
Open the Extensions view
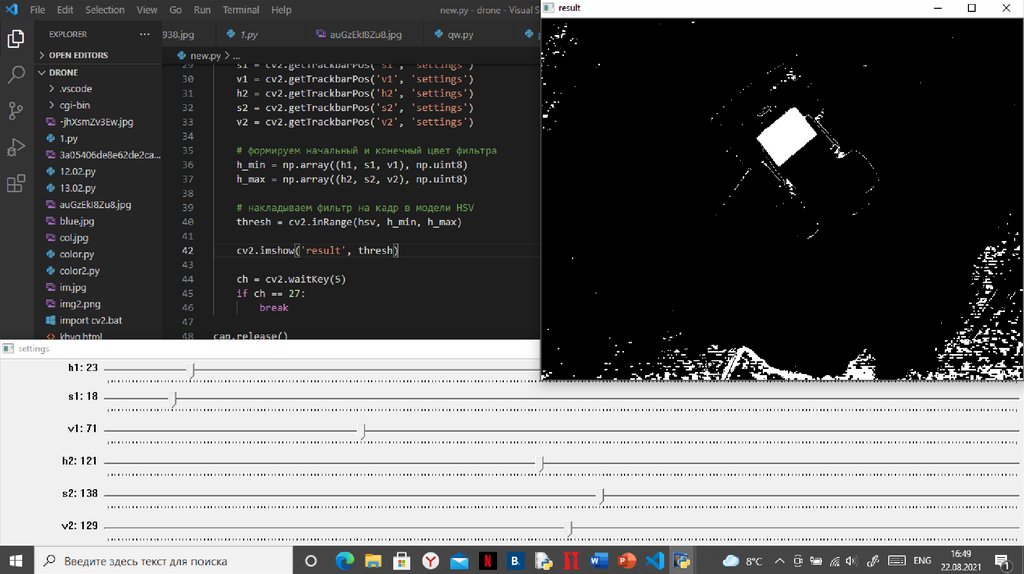[x=16, y=184]
